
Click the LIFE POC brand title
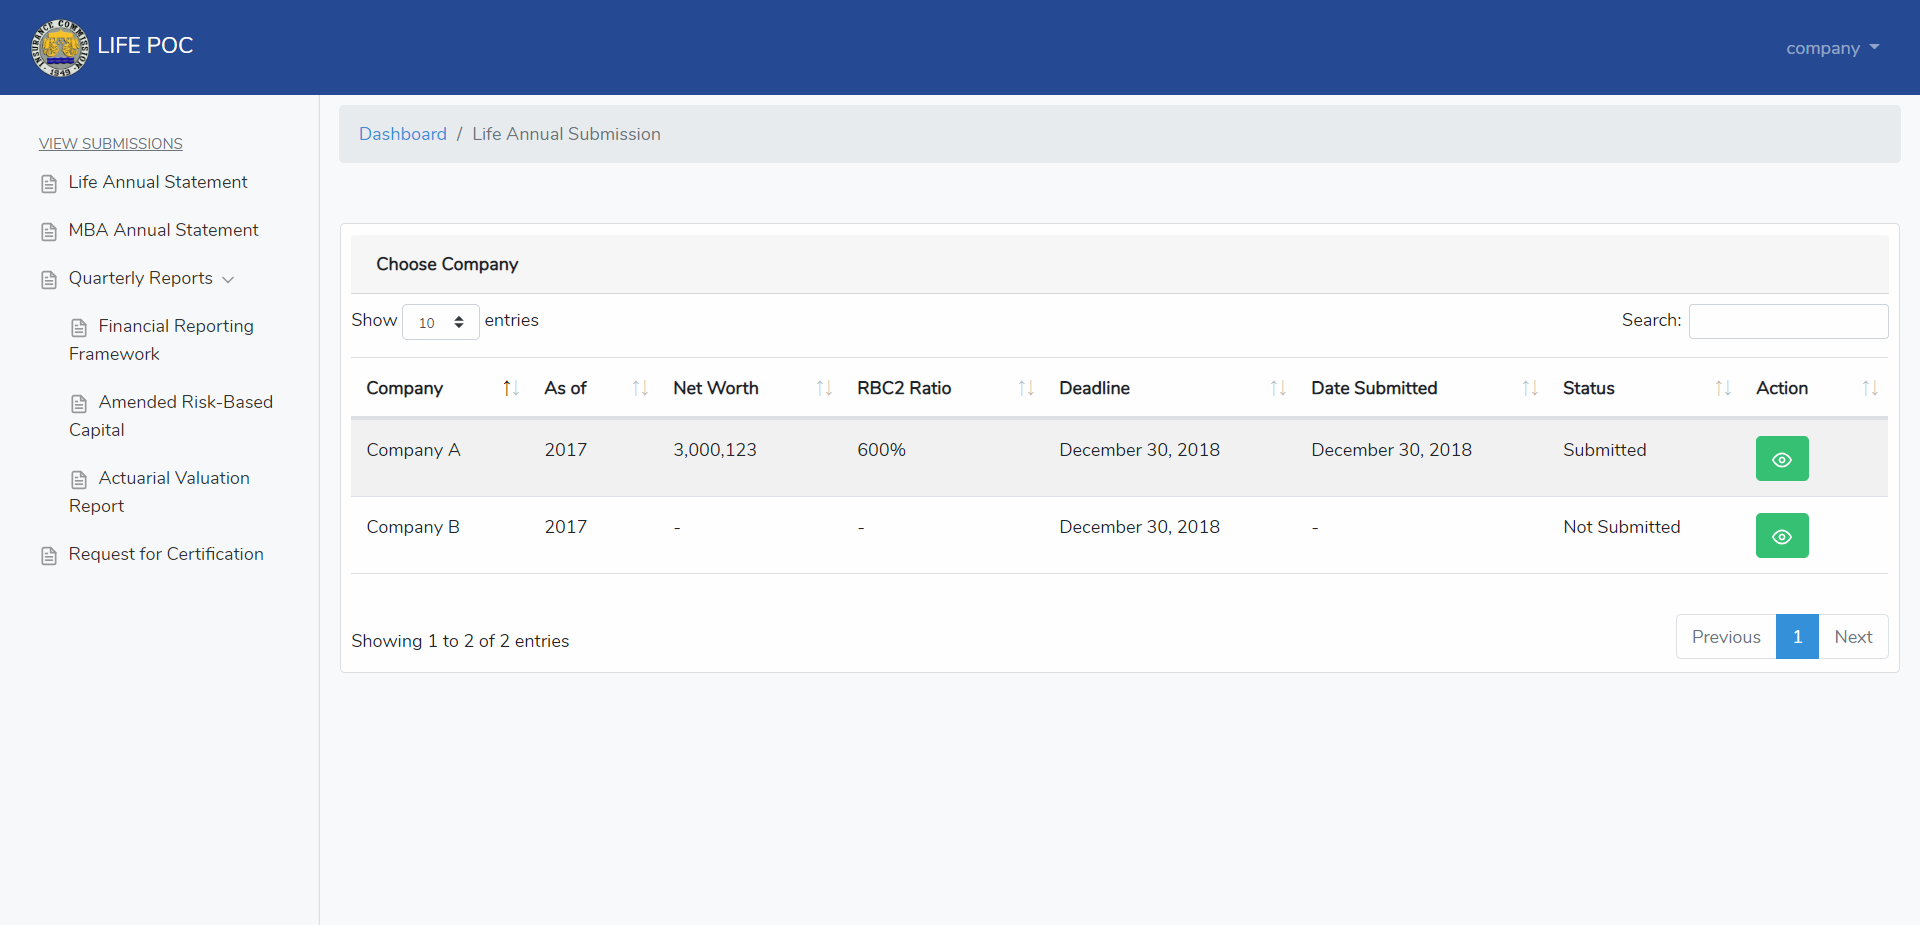click(145, 46)
